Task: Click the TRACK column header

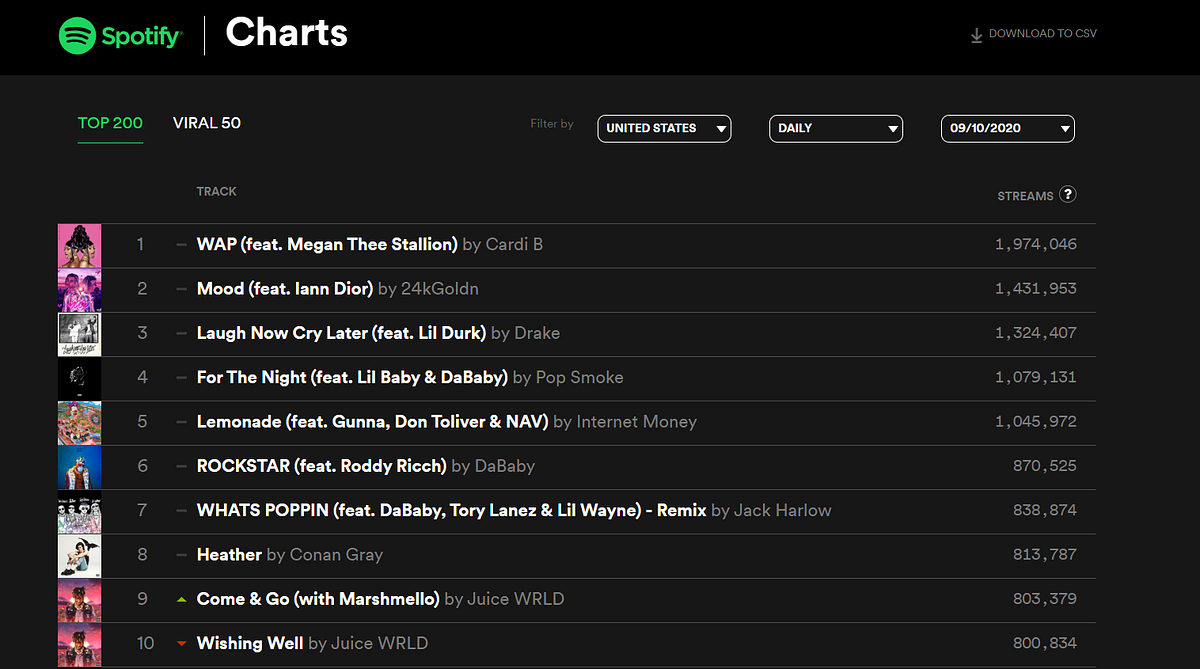Action: [x=216, y=191]
